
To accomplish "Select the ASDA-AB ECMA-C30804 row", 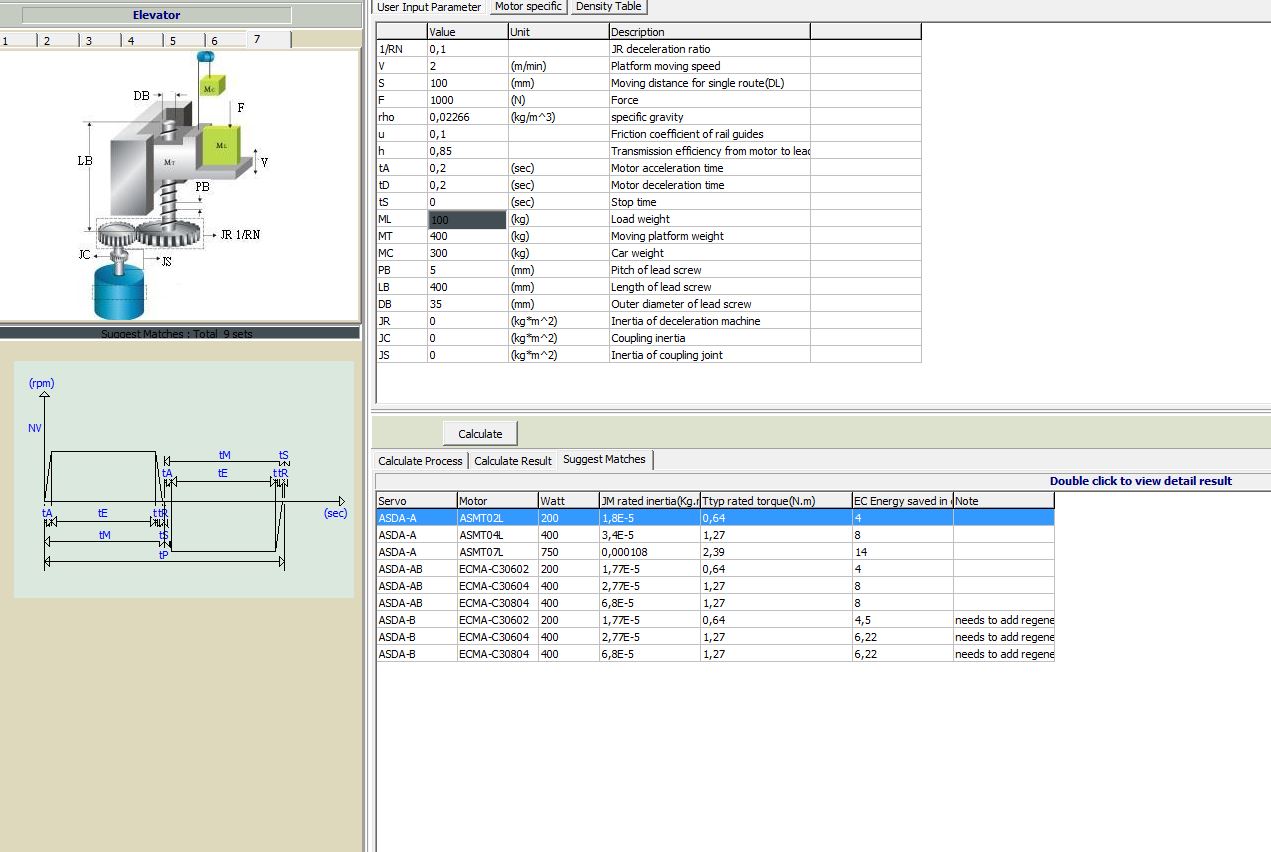I will 715,603.
